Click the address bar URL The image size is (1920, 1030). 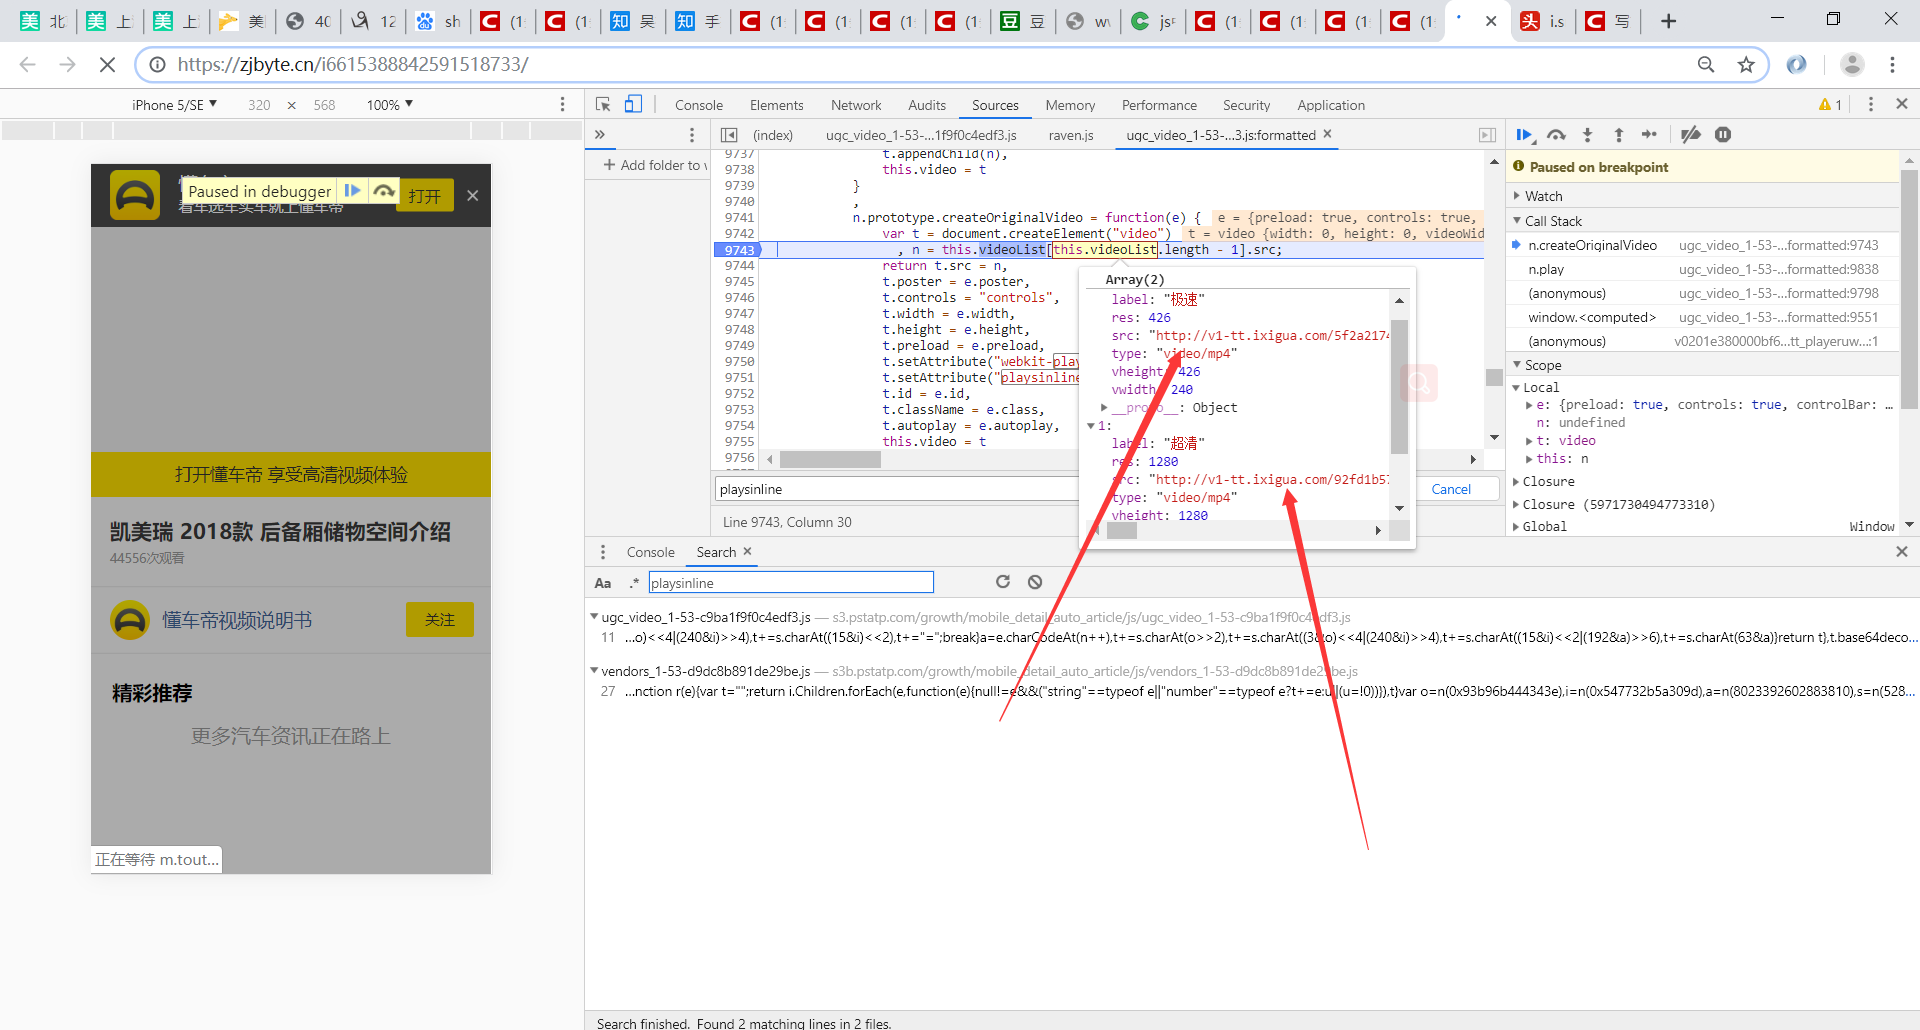click(x=353, y=64)
